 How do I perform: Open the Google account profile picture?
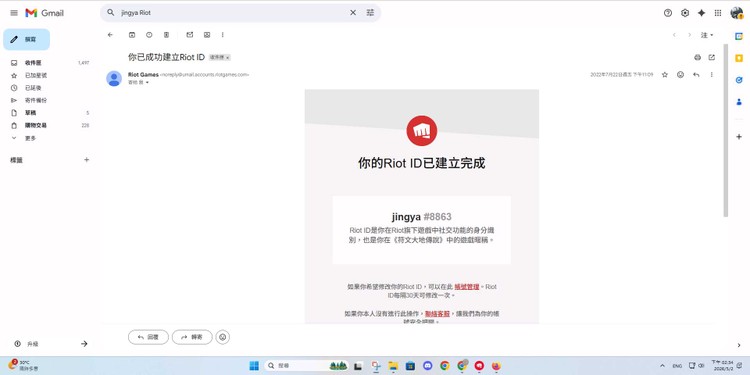tap(737, 13)
